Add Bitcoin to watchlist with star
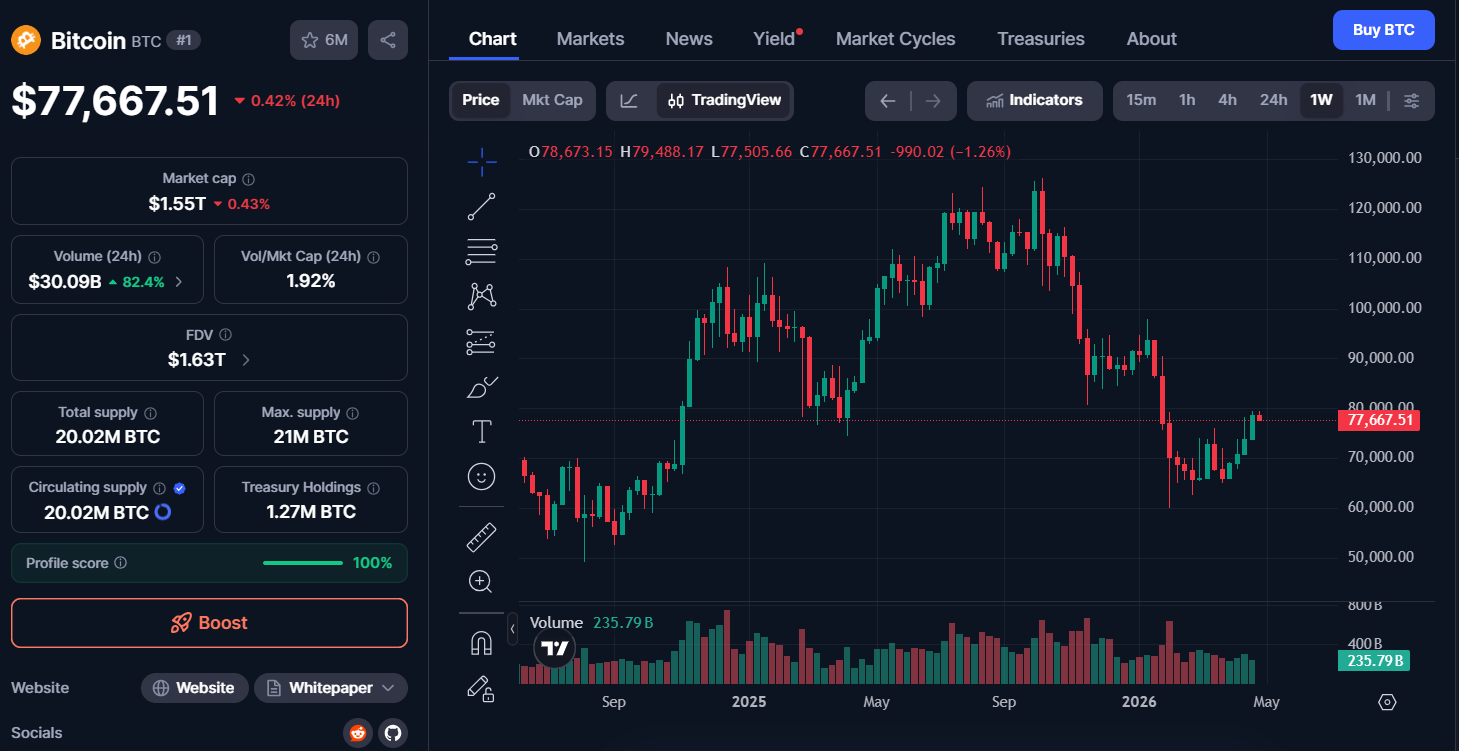This screenshot has height=751, width=1459. [324, 40]
